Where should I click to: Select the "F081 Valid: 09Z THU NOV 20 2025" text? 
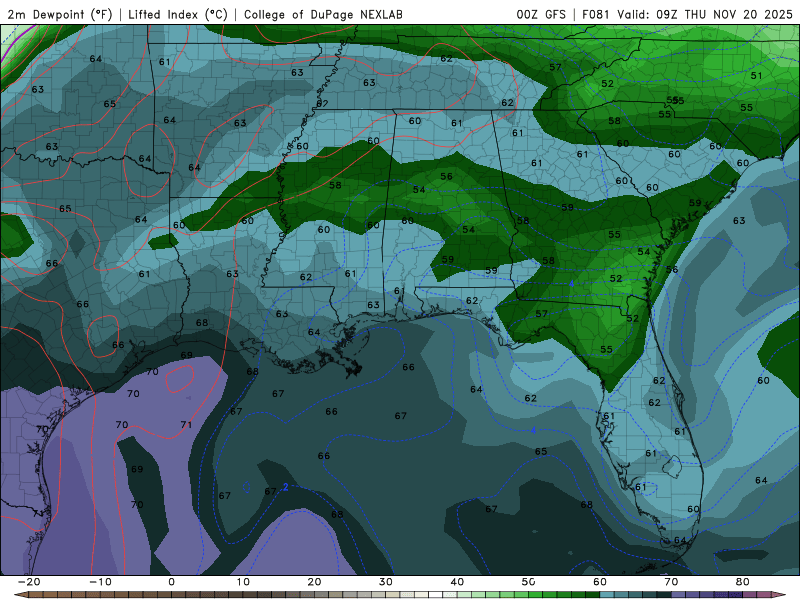pyautogui.click(x=687, y=14)
